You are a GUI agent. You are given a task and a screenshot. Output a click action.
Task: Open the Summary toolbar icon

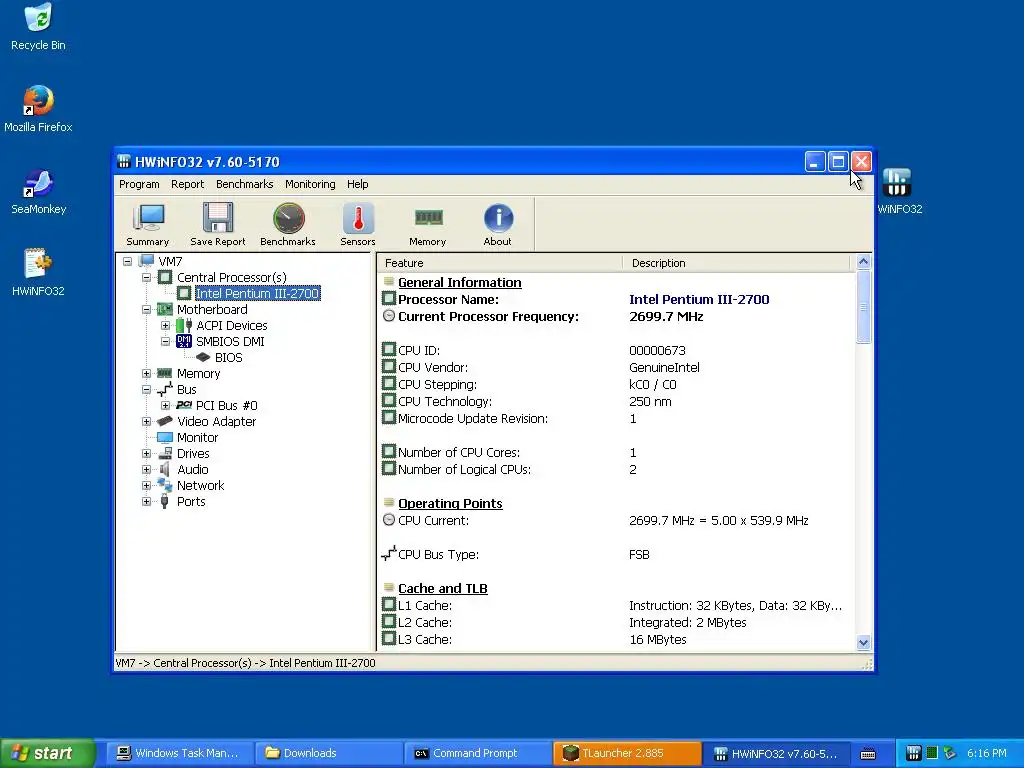click(148, 225)
